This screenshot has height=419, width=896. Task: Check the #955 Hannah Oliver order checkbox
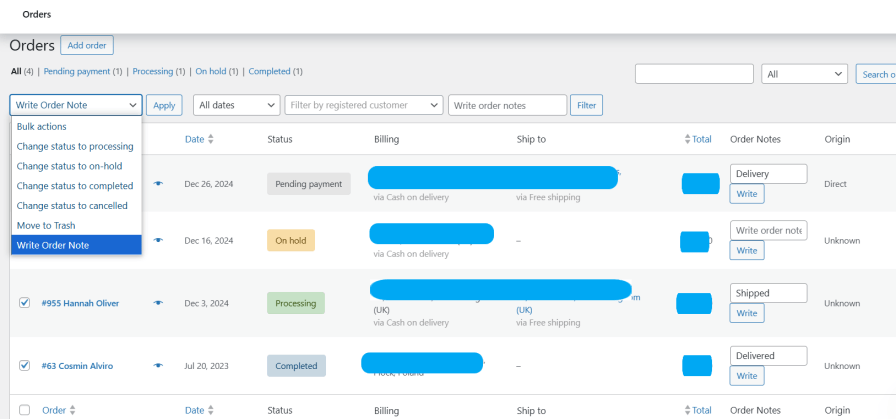[x=25, y=302]
